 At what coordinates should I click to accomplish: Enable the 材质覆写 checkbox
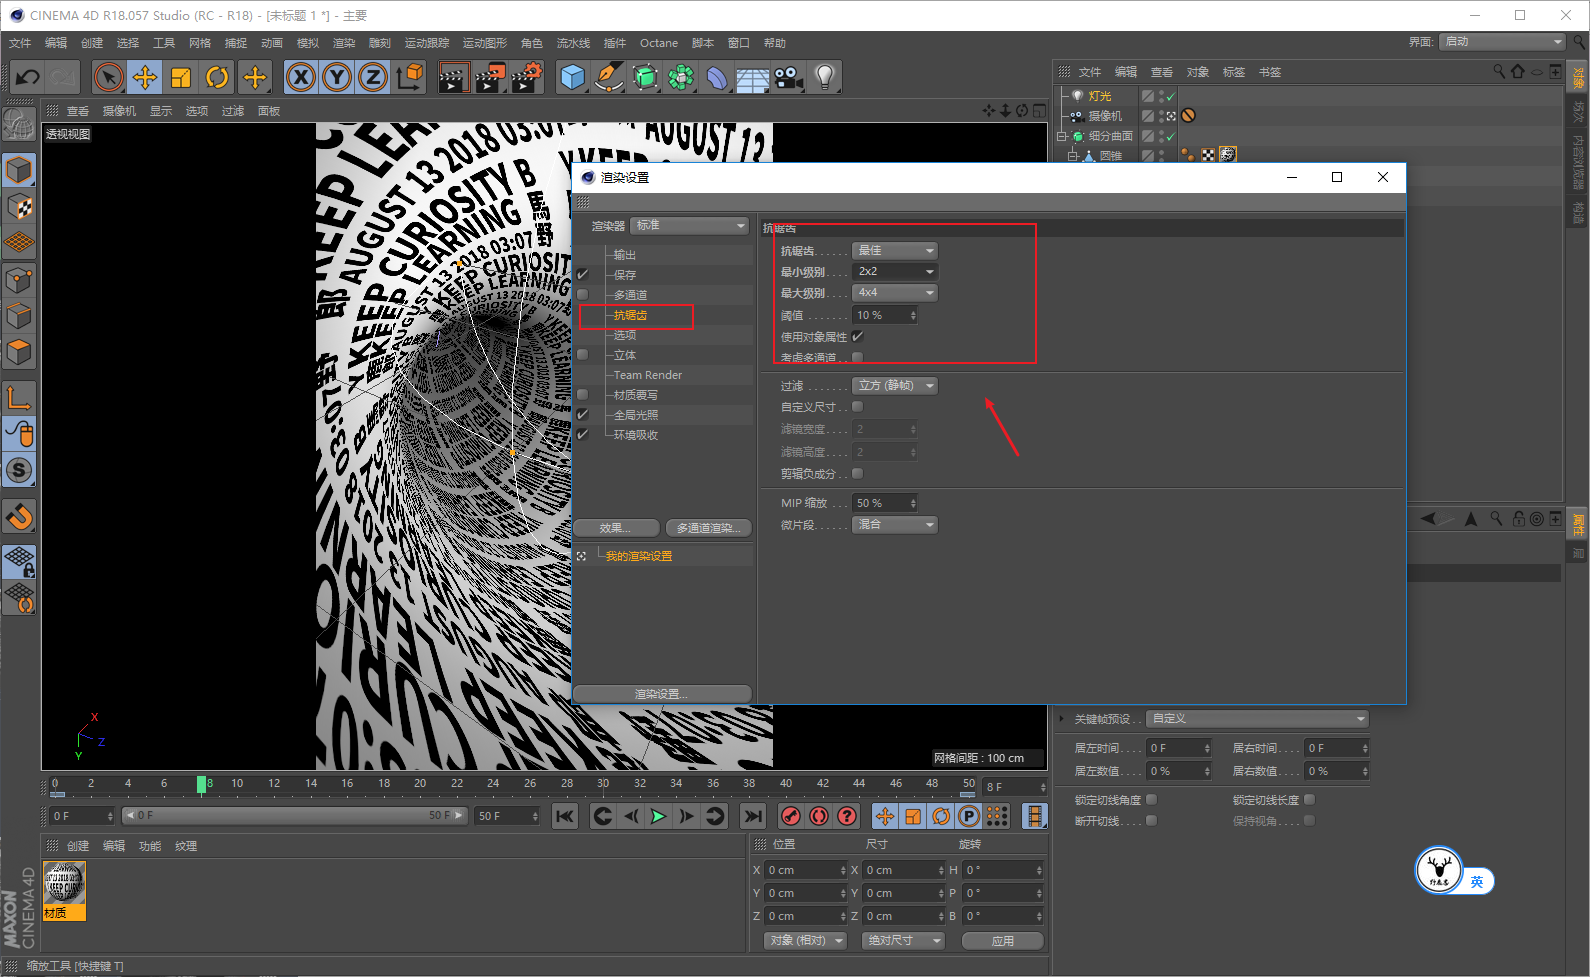pyautogui.click(x=582, y=394)
